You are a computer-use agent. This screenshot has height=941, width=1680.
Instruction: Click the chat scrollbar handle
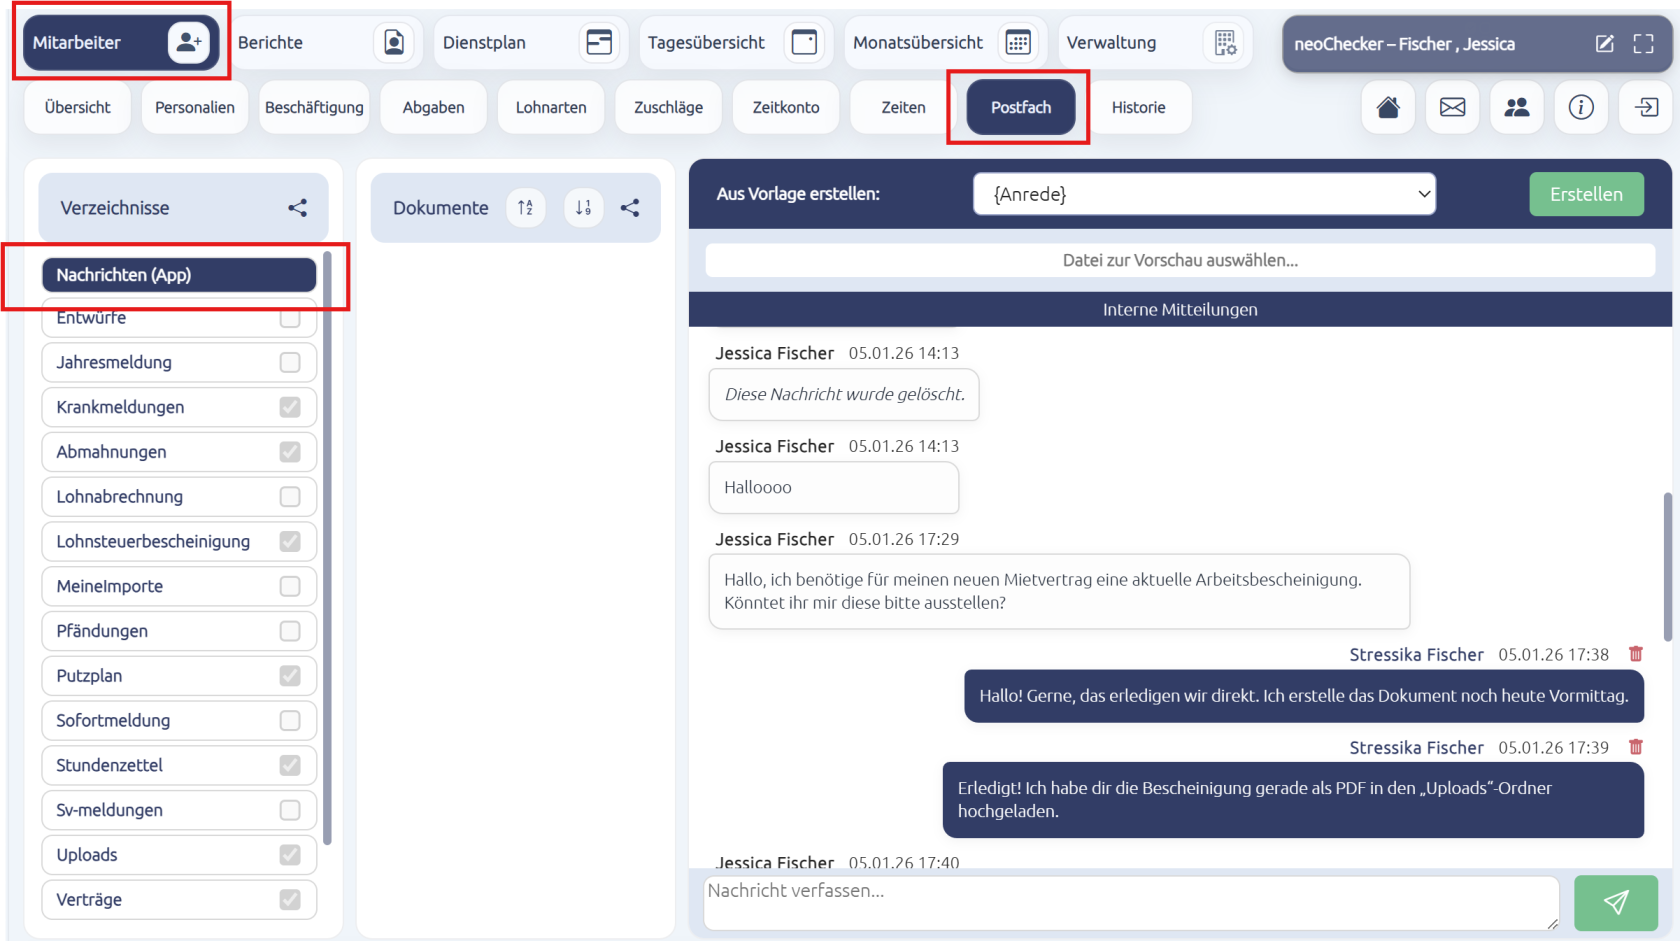(1667, 566)
